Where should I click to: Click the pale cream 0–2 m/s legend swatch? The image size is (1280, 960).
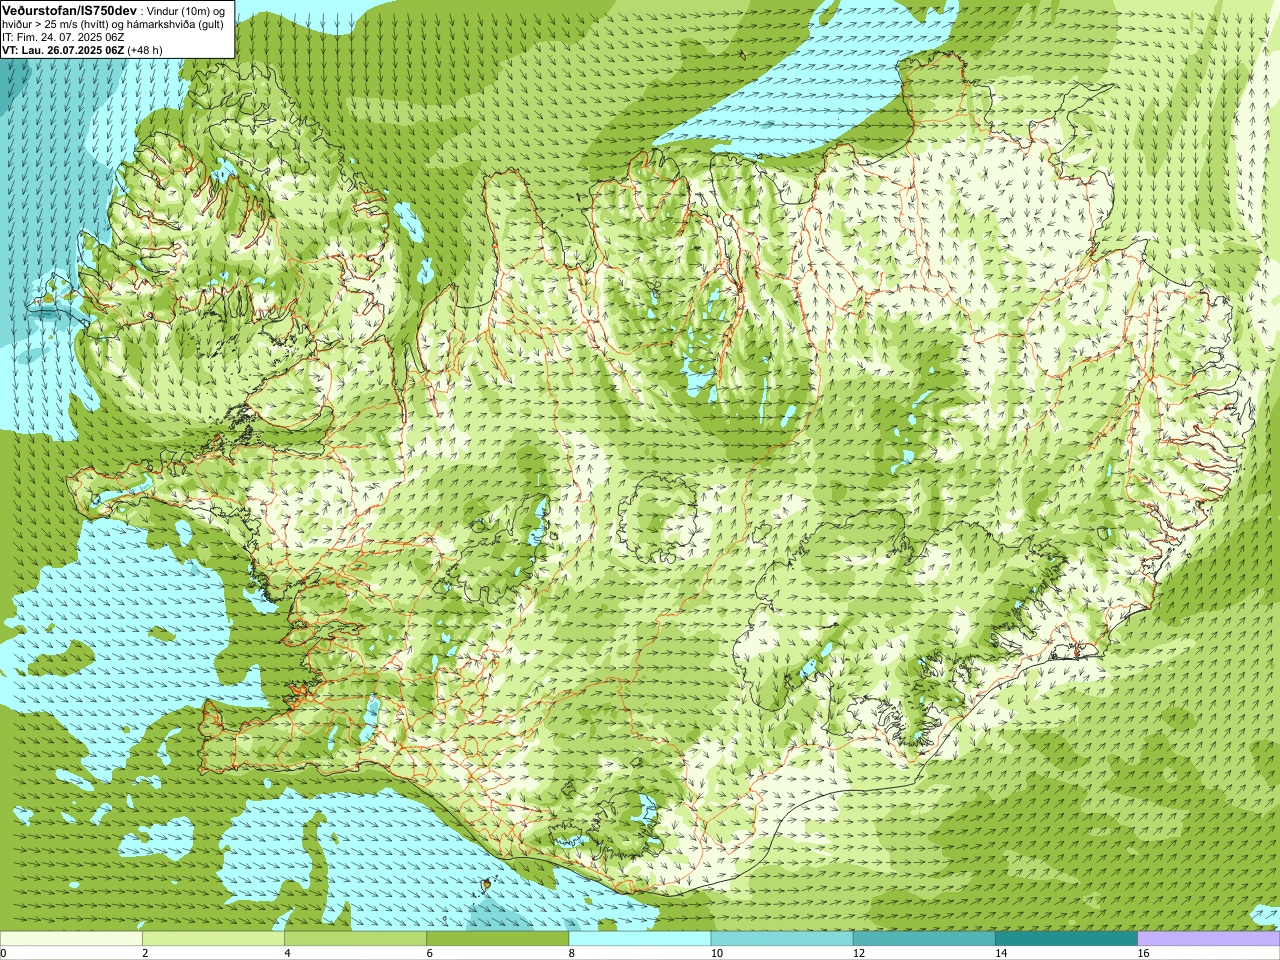(71, 939)
